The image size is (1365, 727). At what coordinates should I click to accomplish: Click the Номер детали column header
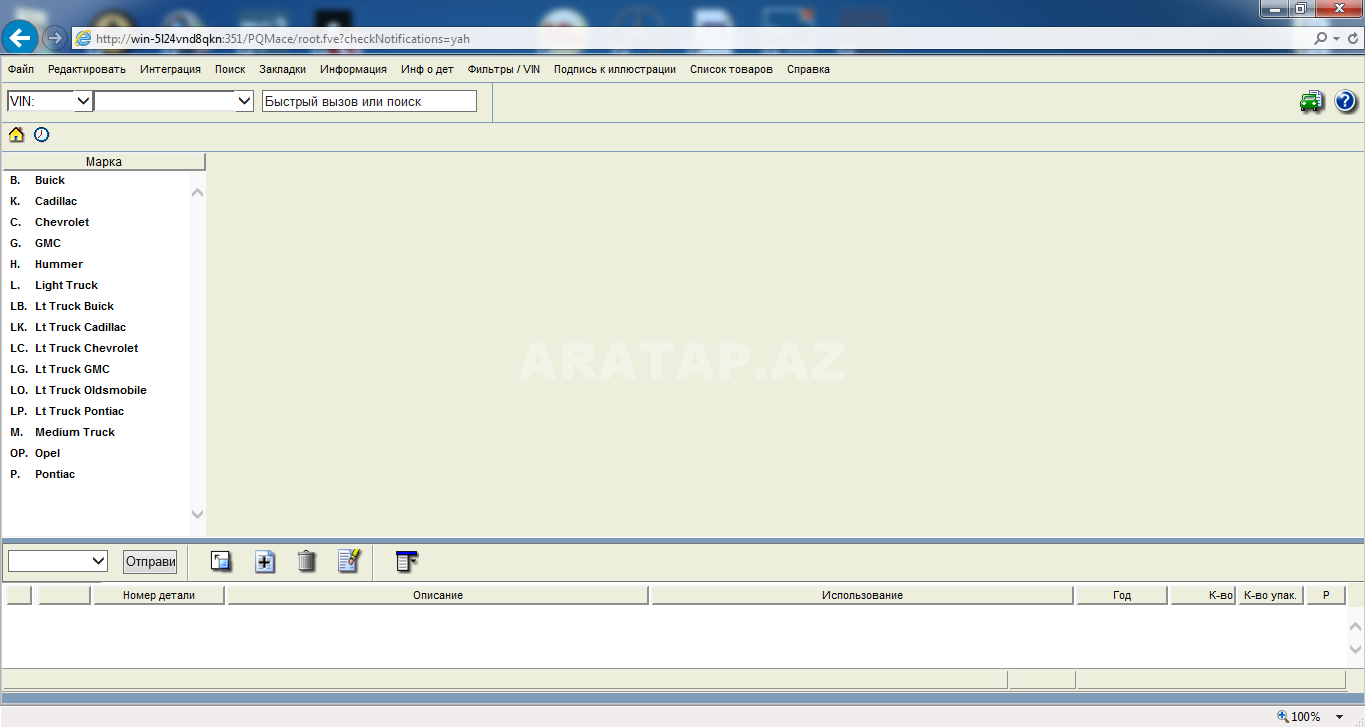pos(159,595)
